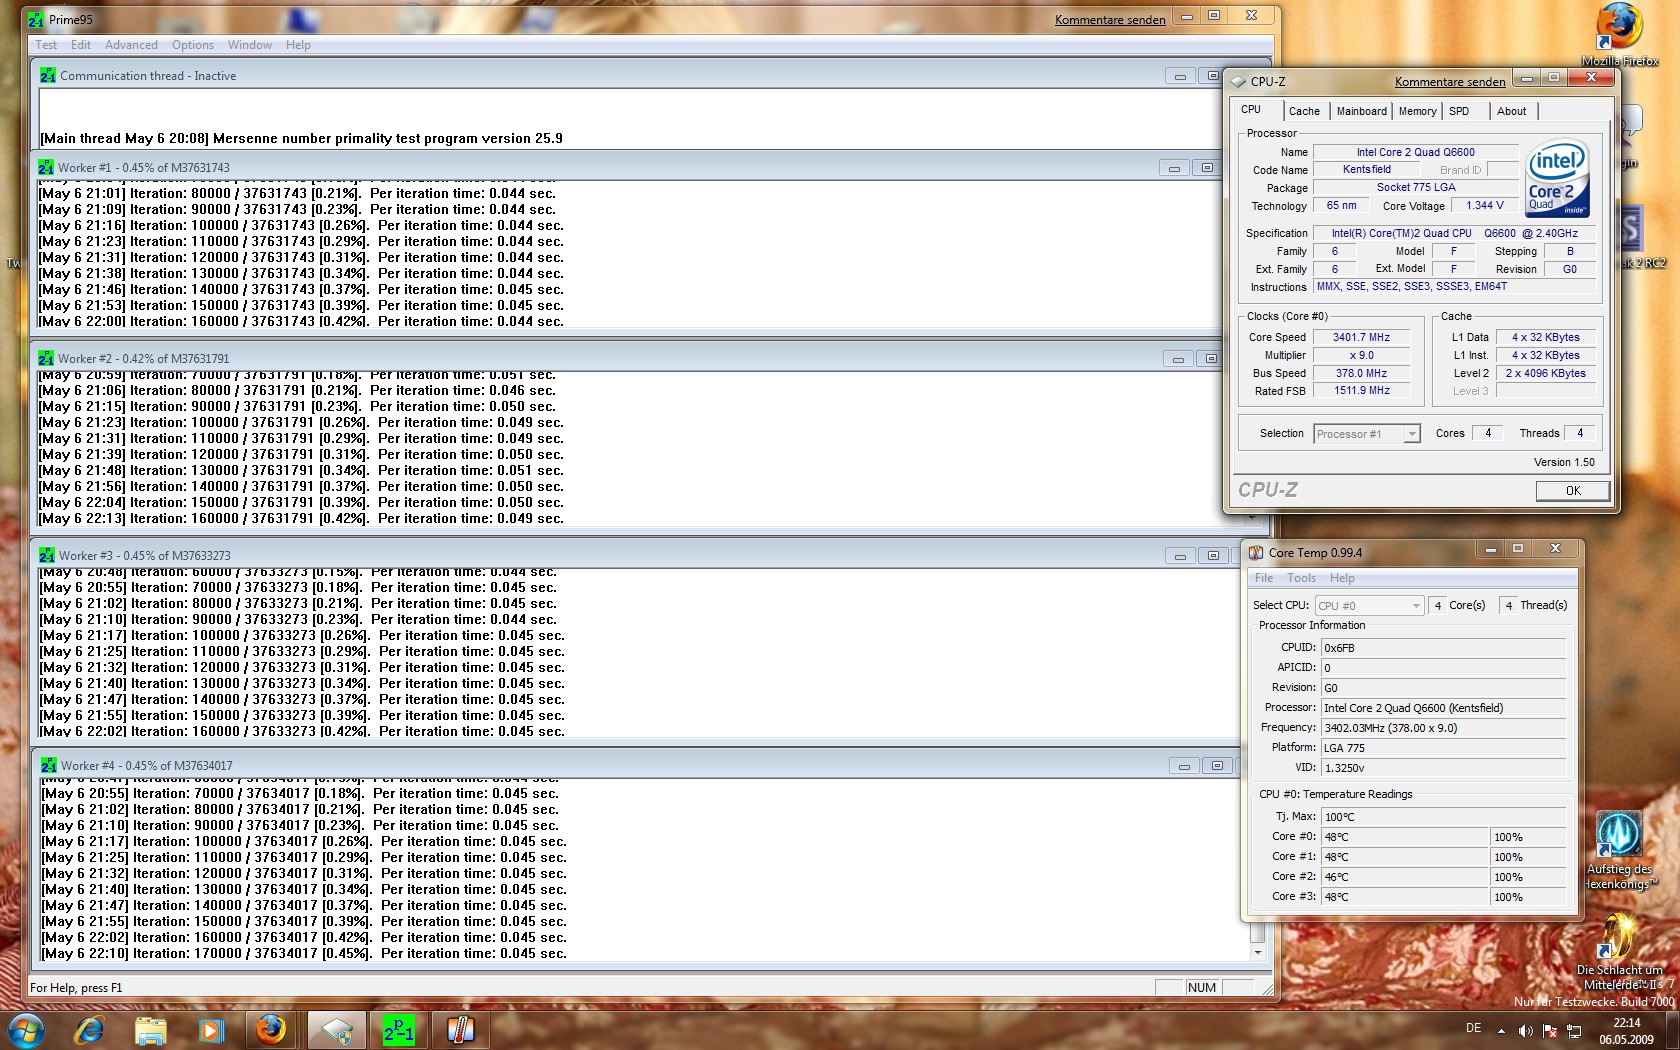Click the Communication thread window icon
The image size is (1680, 1050).
[48, 75]
